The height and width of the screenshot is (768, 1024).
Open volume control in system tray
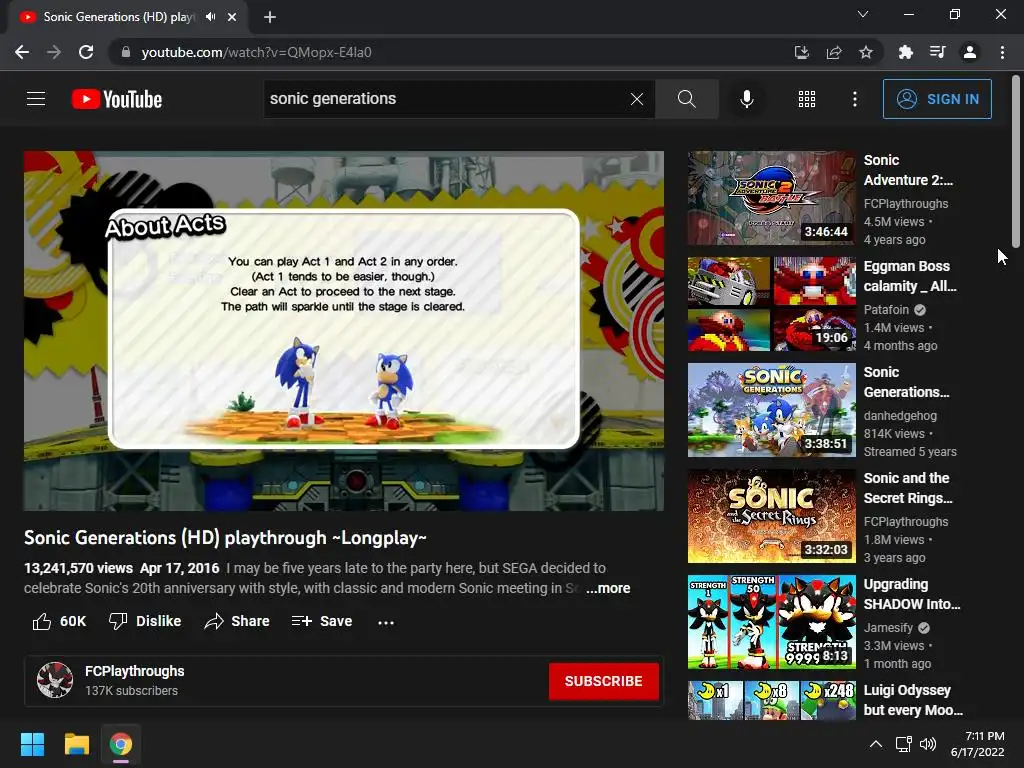coord(927,744)
